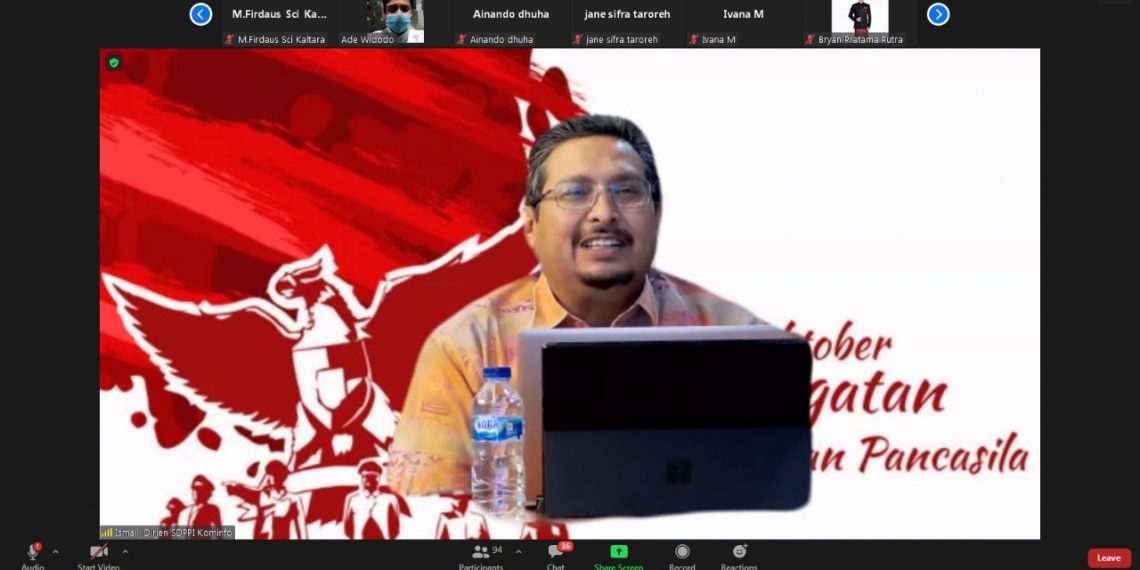The image size is (1140, 570).
Task: Expand video options arrow next to camera
Action: pos(125,552)
